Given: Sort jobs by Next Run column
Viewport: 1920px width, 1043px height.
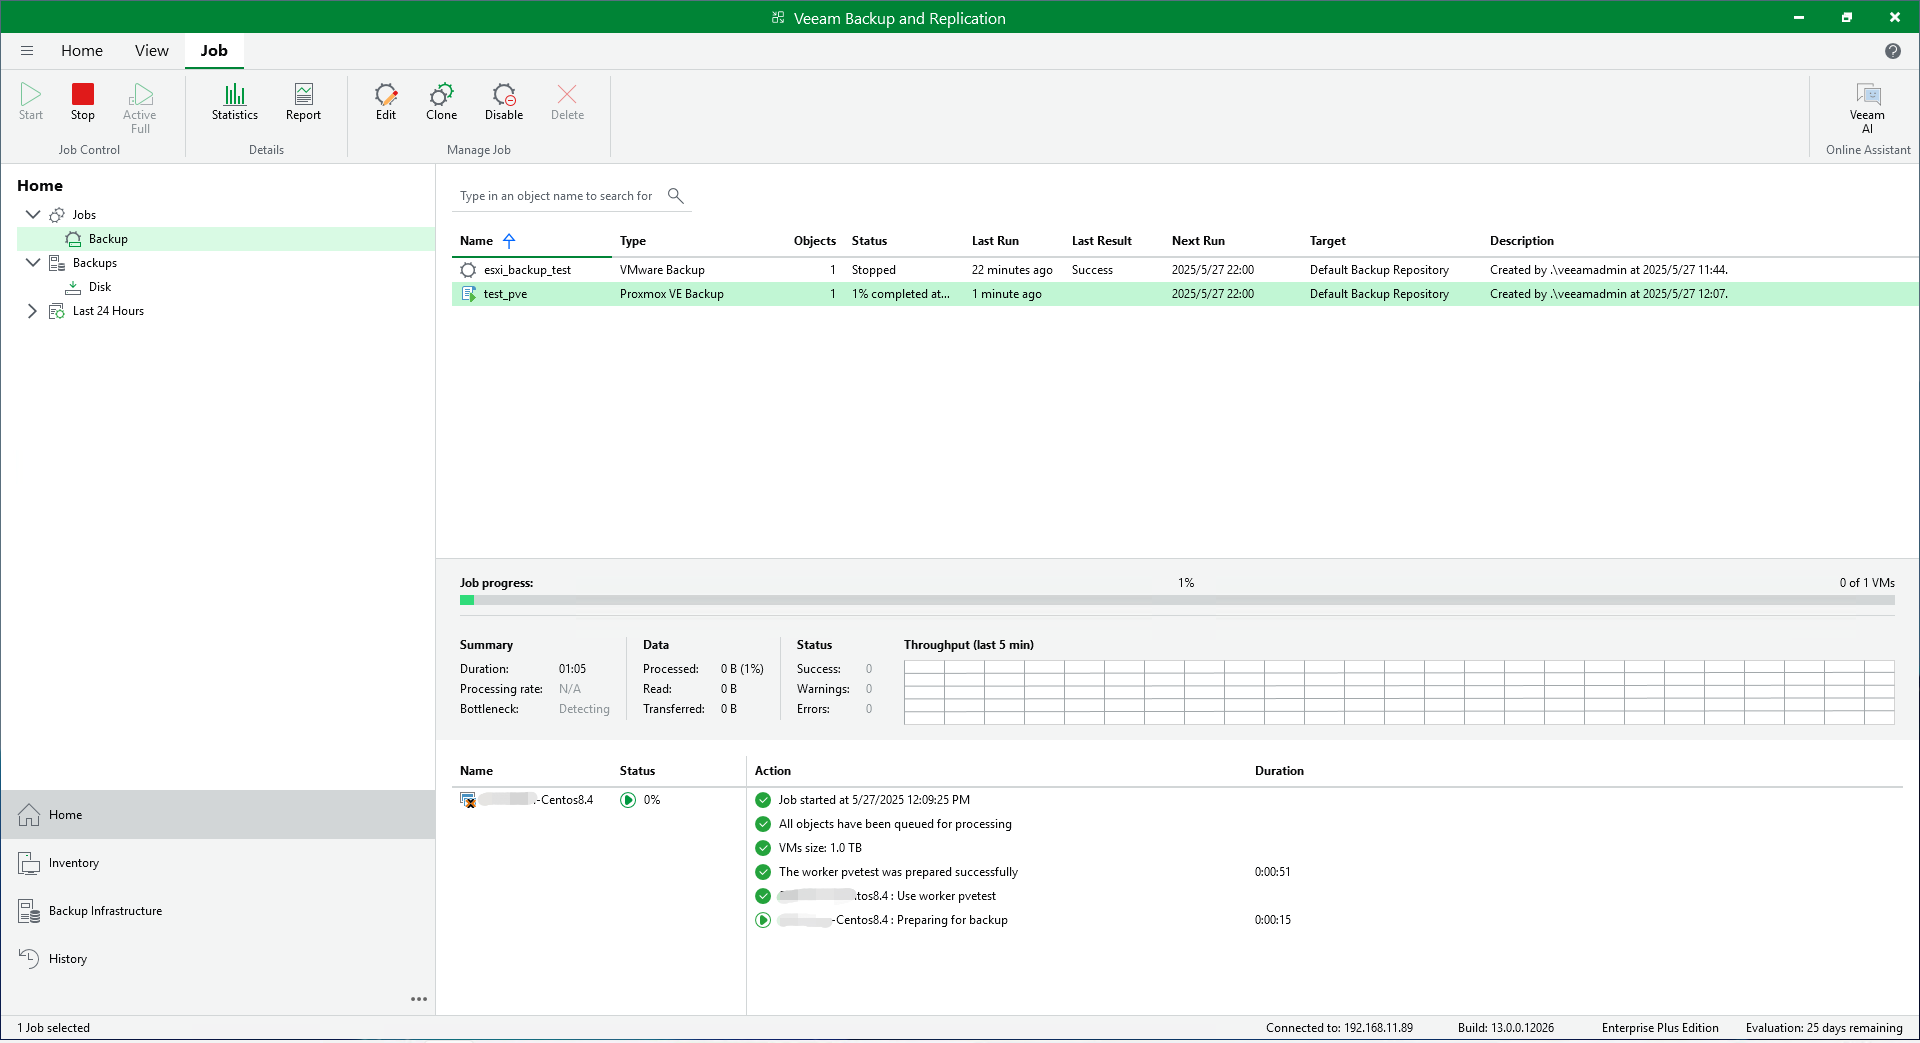Looking at the screenshot, I should [x=1198, y=241].
